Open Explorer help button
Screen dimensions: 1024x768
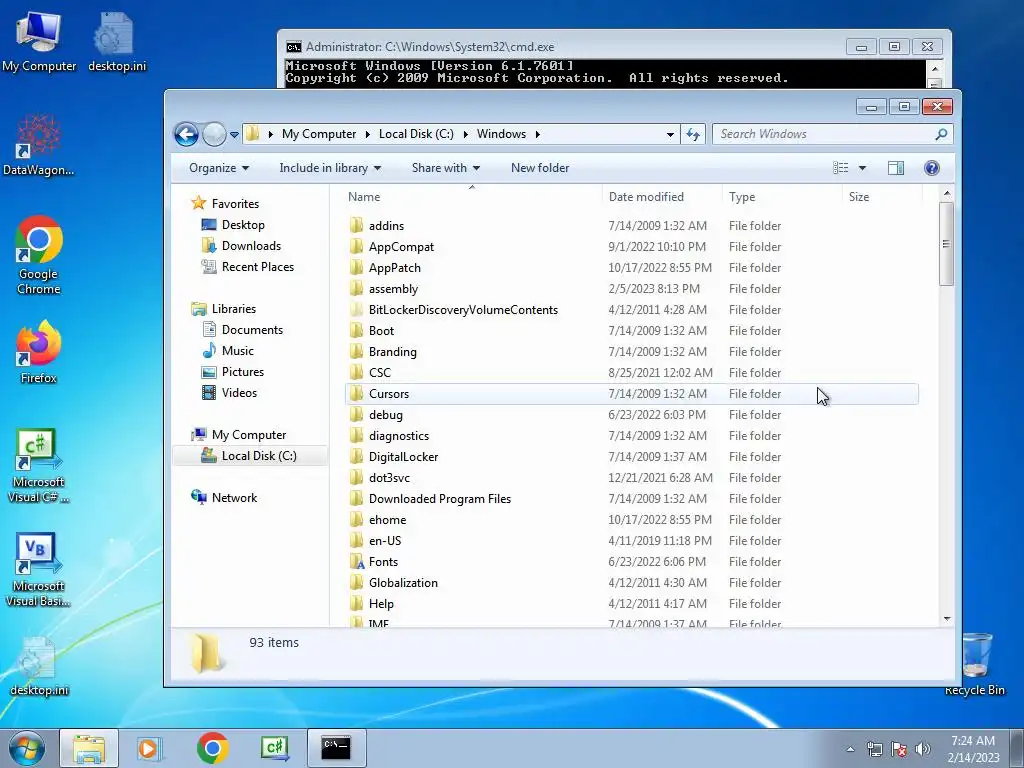click(932, 168)
